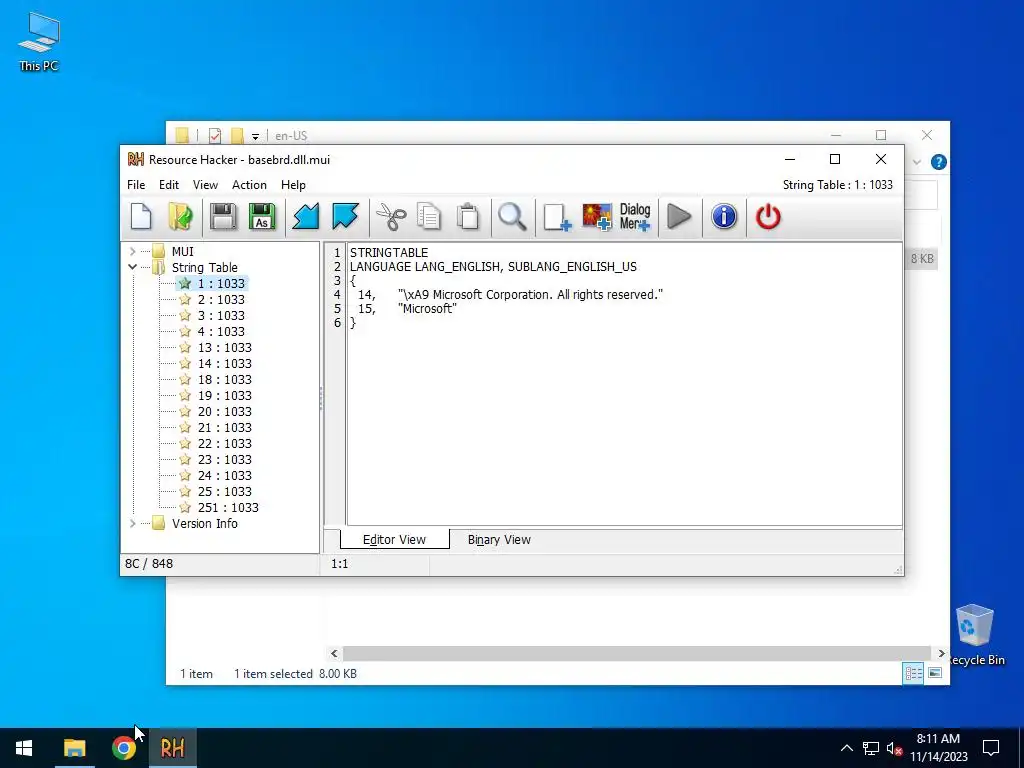Cut with the scissors icon

pos(391,217)
